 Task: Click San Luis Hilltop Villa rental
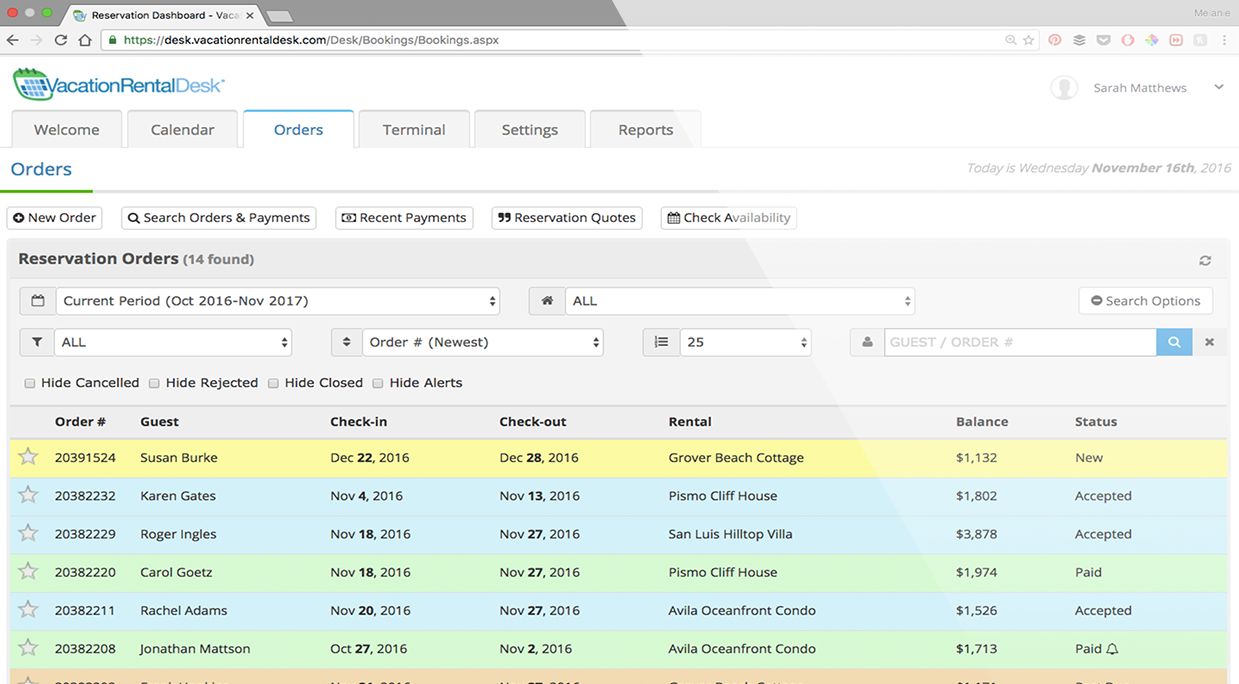click(730, 534)
